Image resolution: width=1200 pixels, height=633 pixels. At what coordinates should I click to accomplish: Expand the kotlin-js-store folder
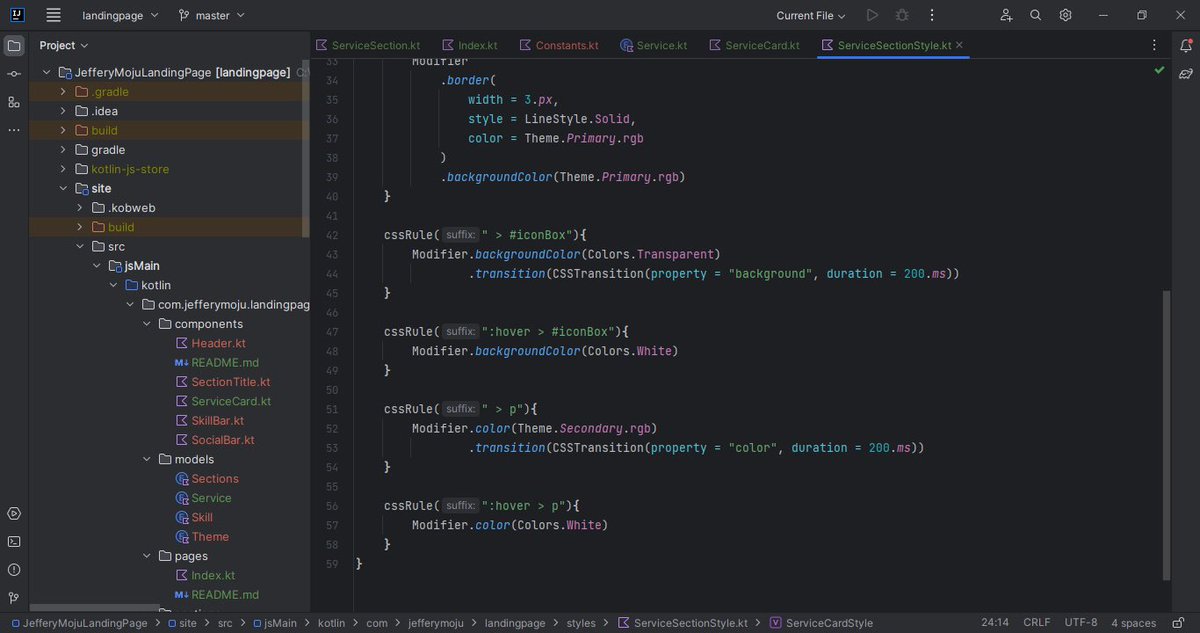click(x=64, y=169)
